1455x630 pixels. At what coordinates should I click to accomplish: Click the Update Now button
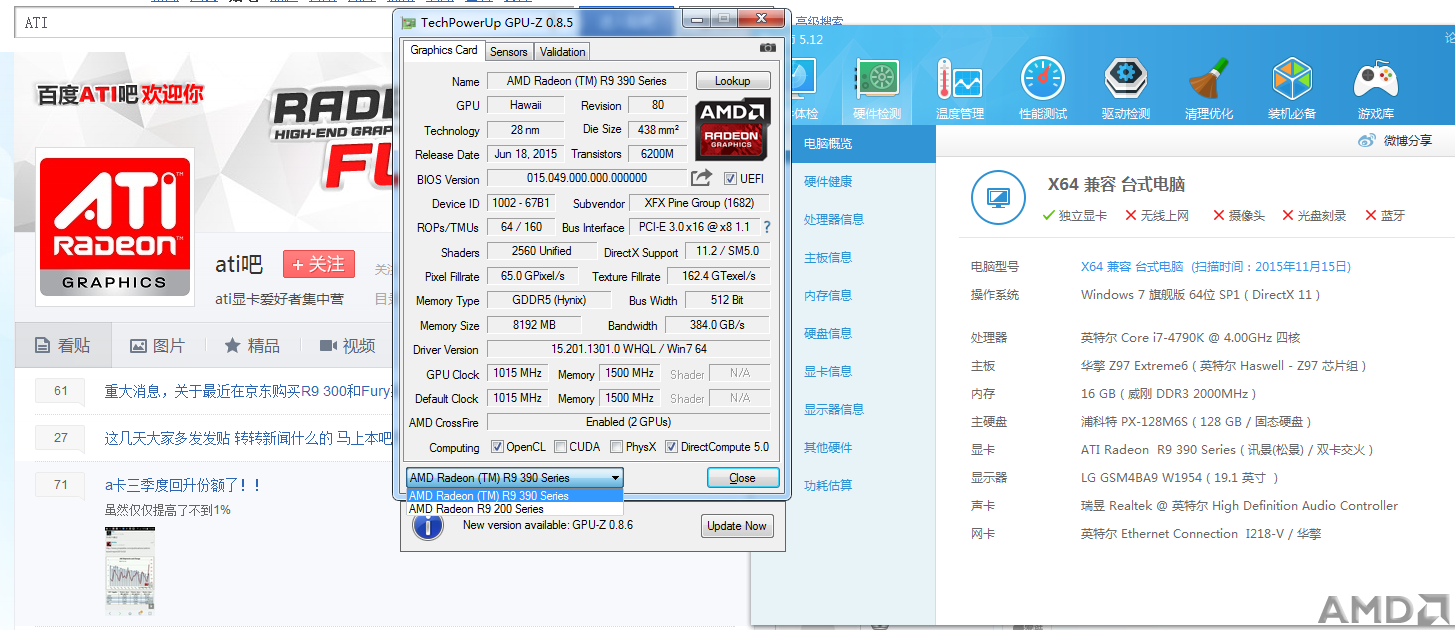[737, 526]
